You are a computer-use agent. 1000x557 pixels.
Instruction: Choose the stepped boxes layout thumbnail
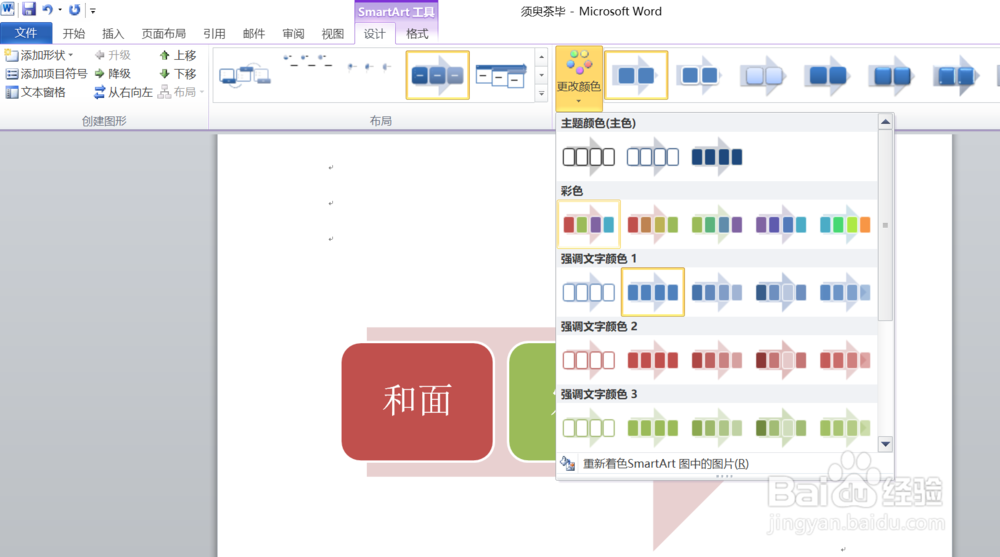click(x=501, y=75)
